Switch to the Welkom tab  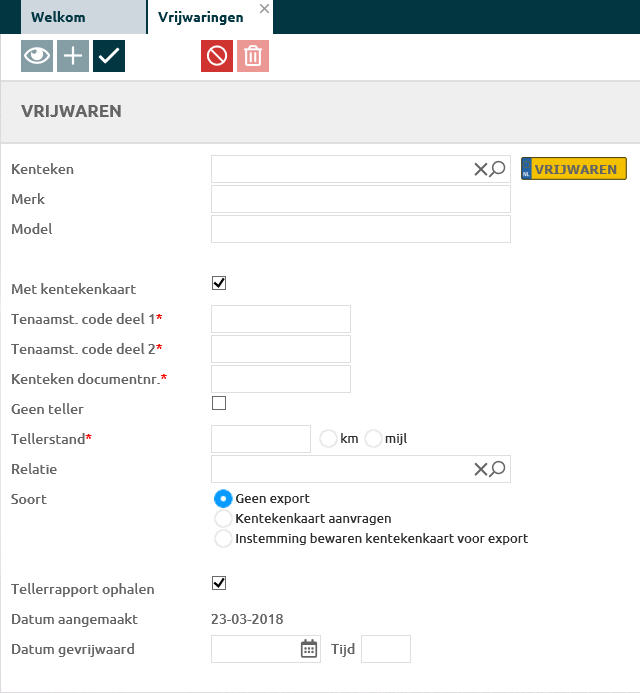point(58,17)
